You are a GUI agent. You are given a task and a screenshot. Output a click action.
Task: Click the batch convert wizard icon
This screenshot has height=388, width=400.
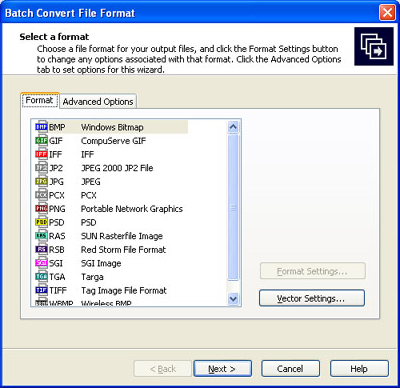coord(374,46)
